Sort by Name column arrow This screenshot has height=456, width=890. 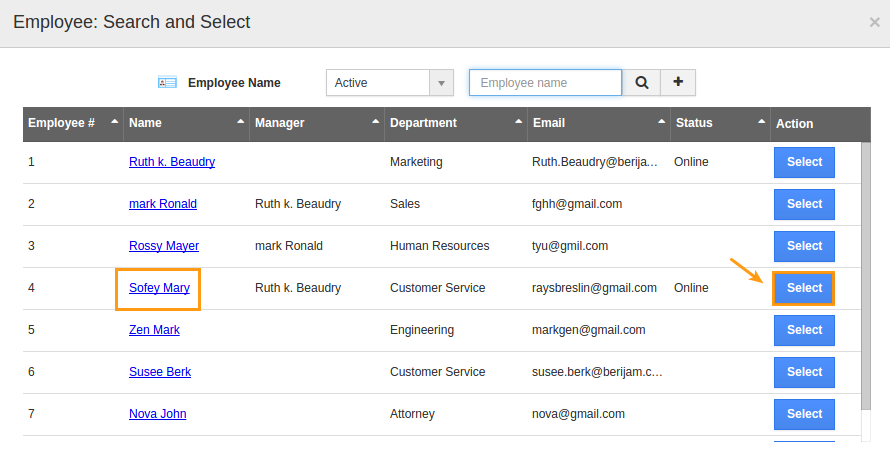241,122
